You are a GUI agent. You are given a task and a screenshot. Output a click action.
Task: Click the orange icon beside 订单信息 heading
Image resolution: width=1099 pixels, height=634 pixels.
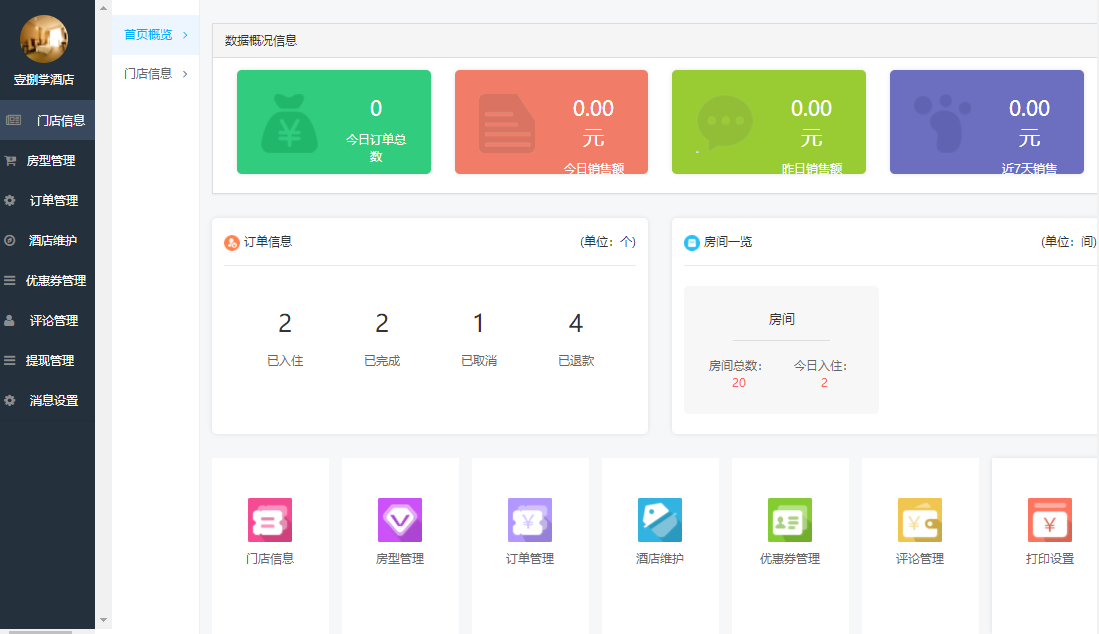click(232, 242)
